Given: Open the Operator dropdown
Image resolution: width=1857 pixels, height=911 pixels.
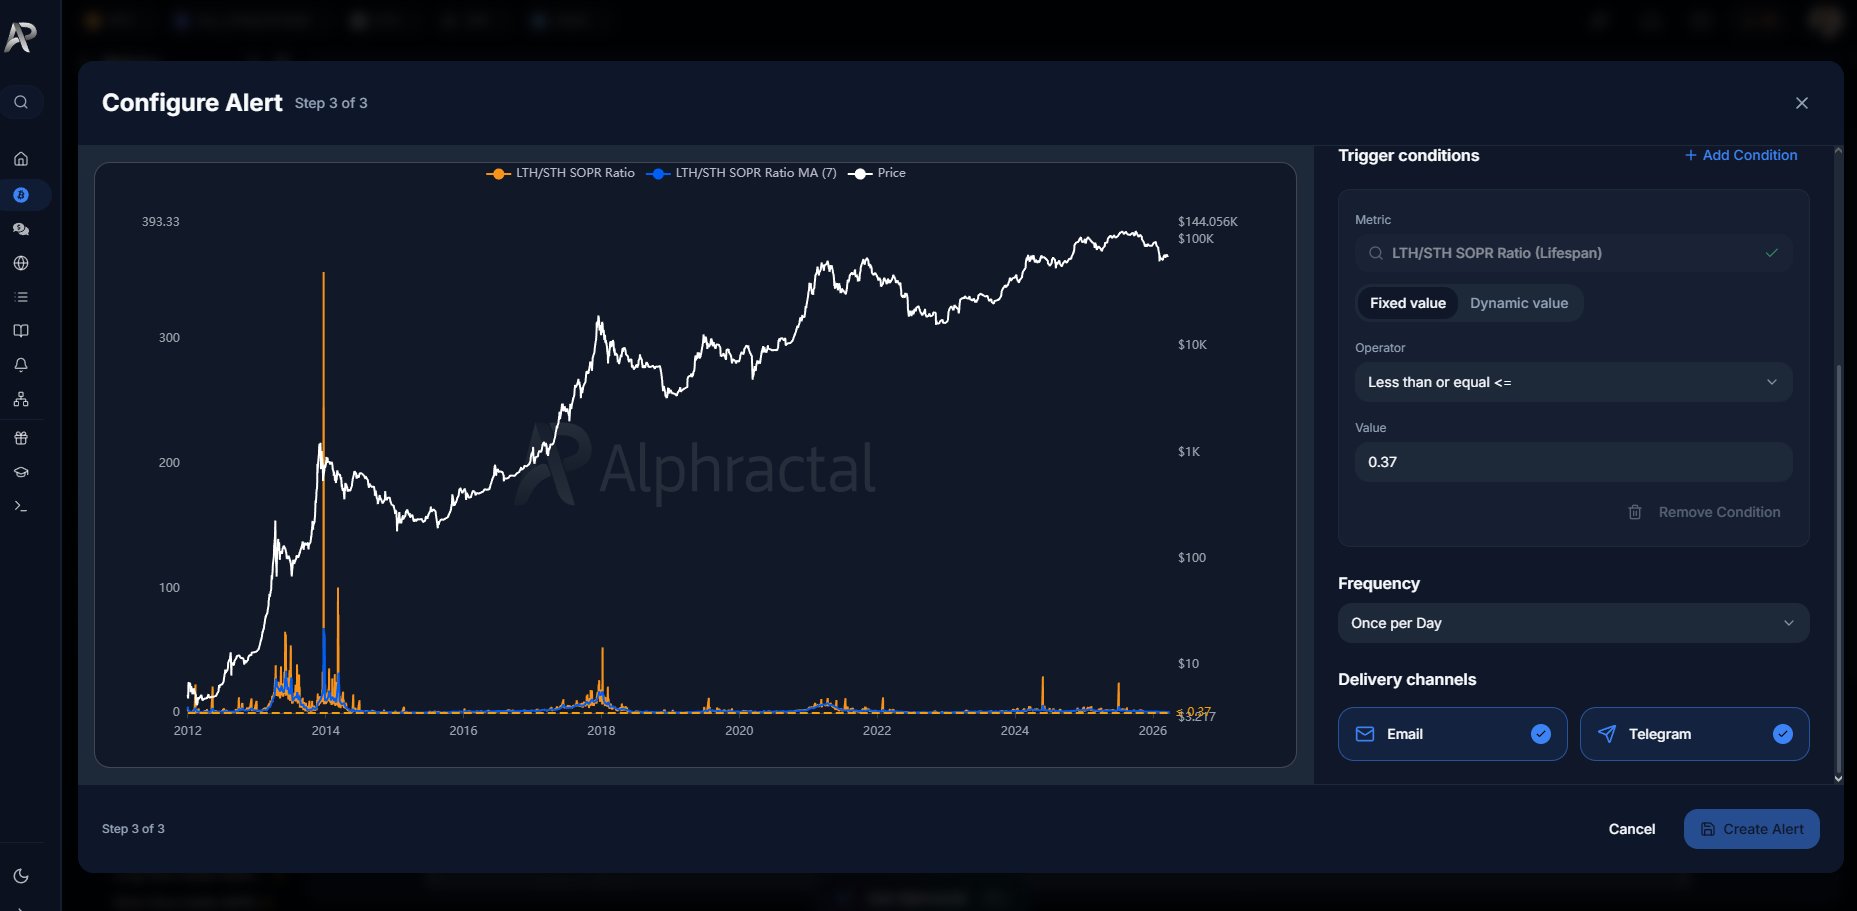Looking at the screenshot, I should (1573, 382).
